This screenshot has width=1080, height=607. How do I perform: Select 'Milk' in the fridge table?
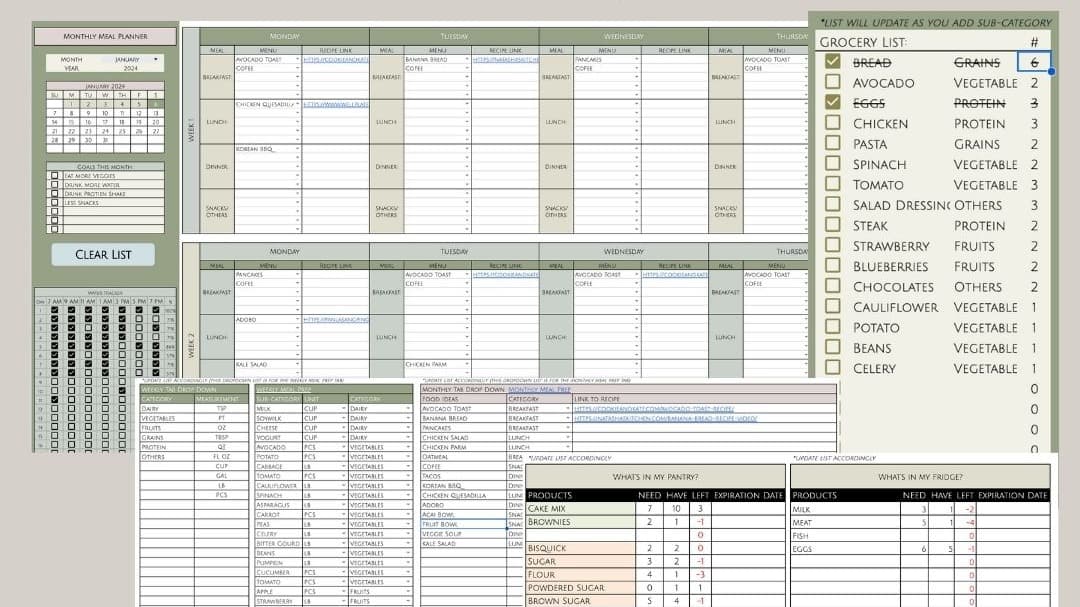[x=845, y=509]
